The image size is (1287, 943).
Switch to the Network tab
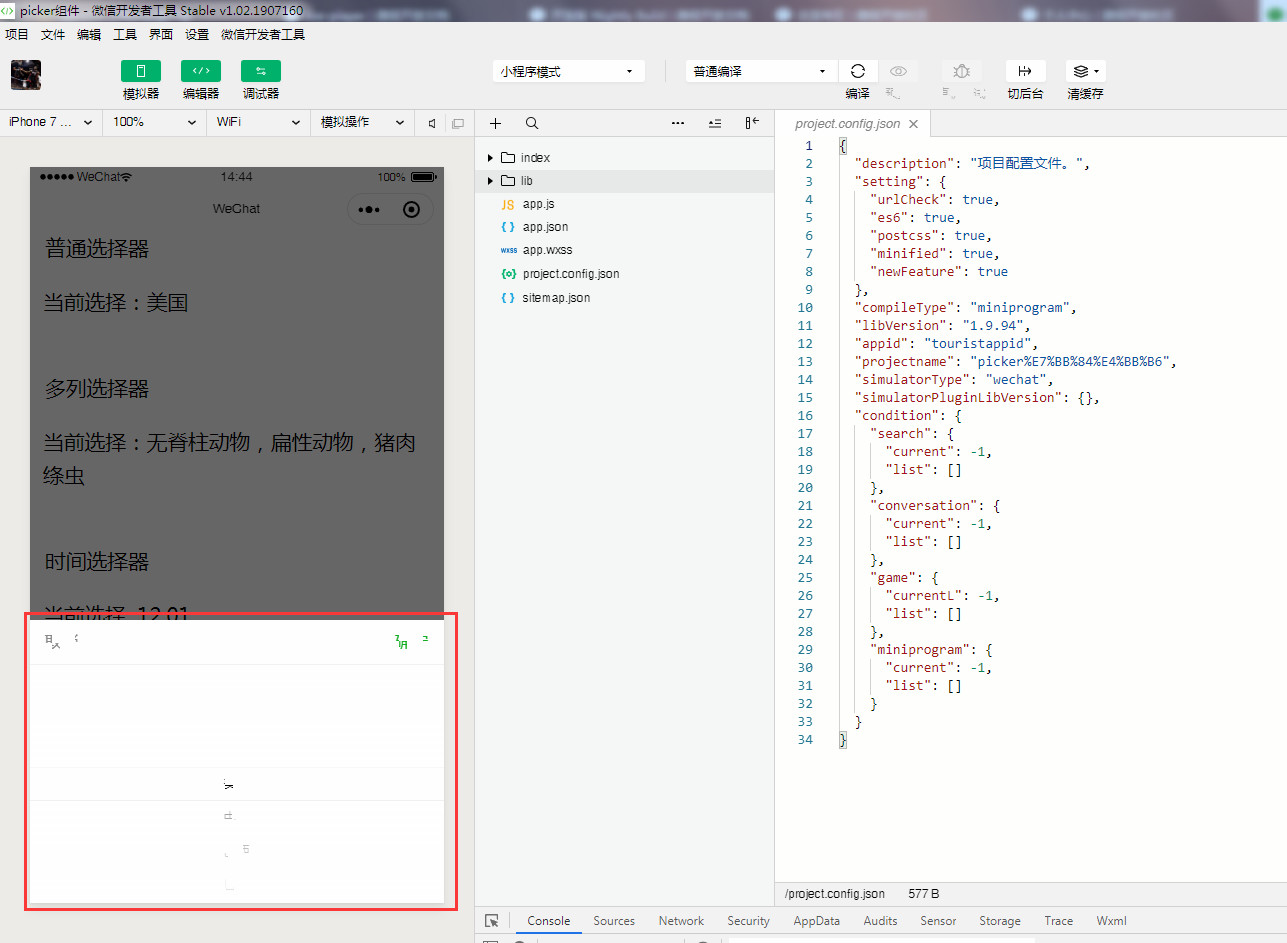pos(681,921)
